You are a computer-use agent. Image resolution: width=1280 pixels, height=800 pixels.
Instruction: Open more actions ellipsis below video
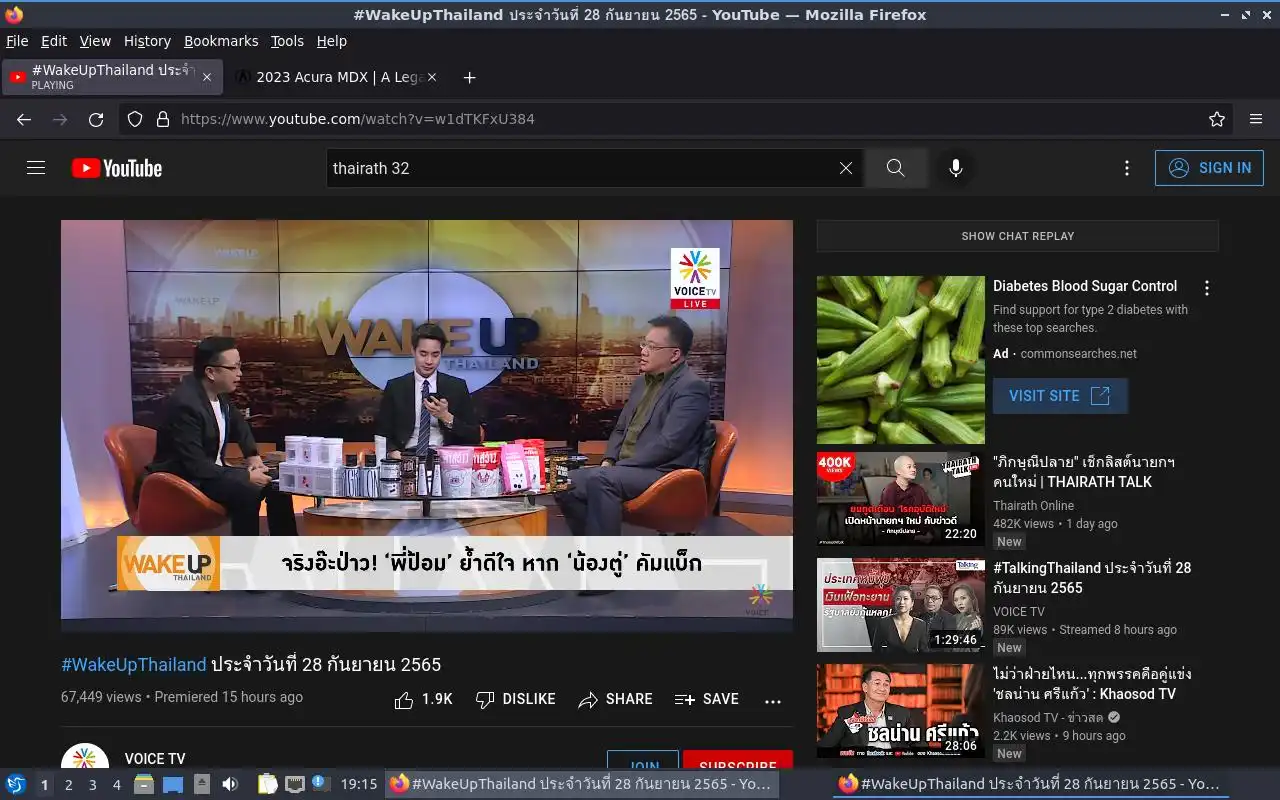pos(773,701)
